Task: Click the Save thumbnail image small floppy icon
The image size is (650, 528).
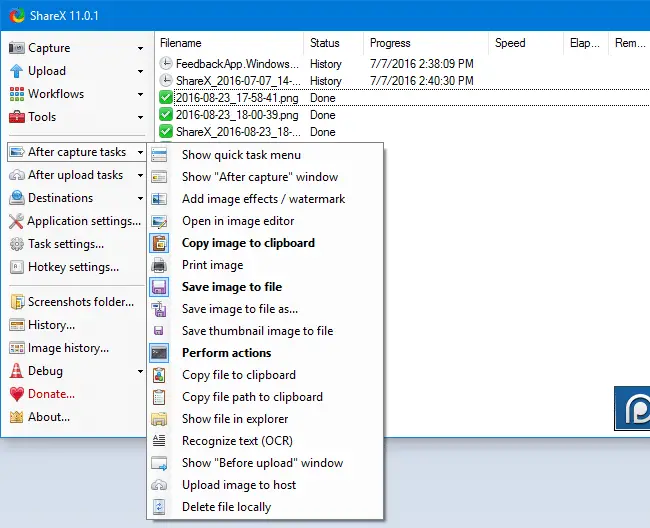Action: click(159, 331)
